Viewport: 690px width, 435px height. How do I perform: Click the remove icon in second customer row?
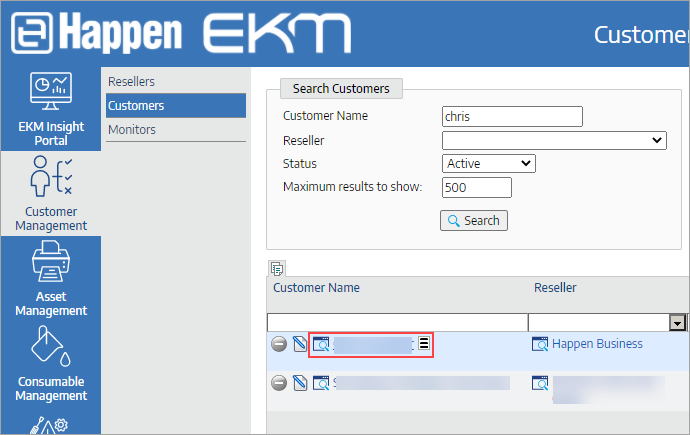click(279, 383)
